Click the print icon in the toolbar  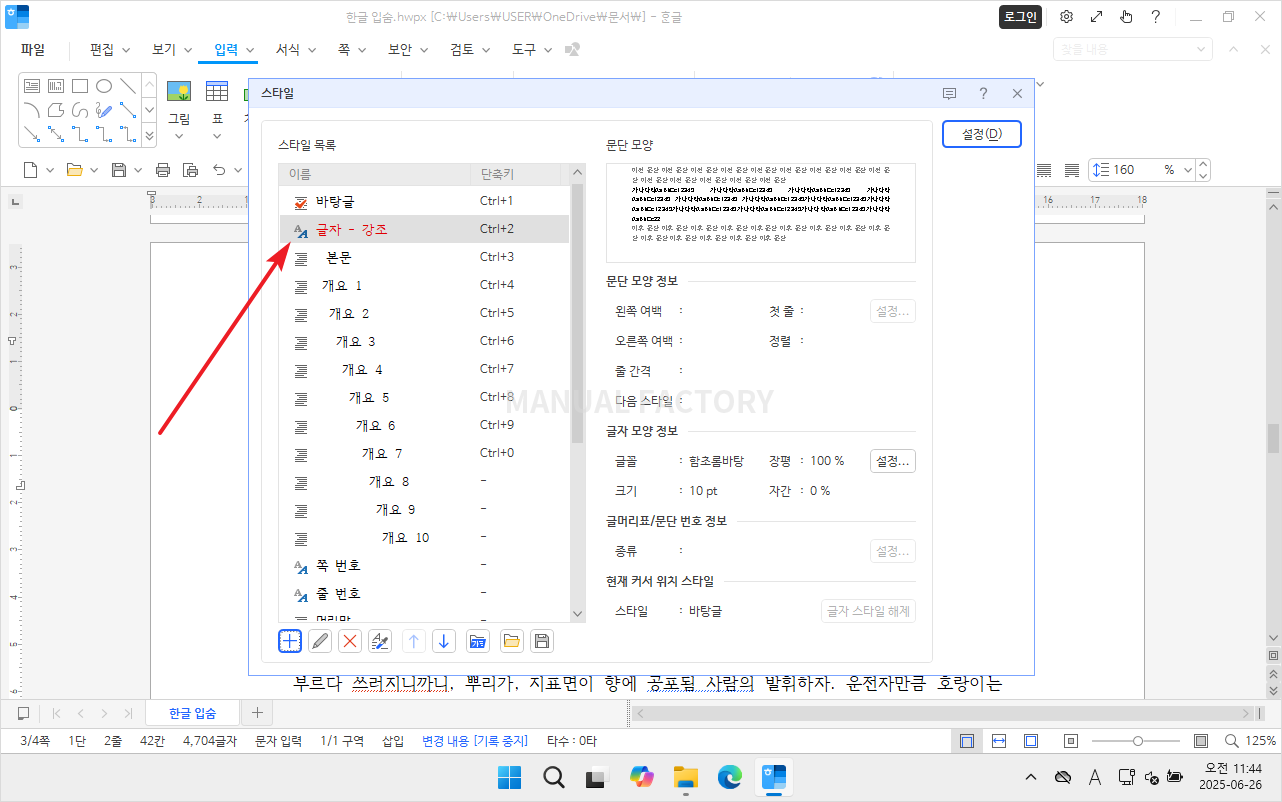click(x=163, y=170)
